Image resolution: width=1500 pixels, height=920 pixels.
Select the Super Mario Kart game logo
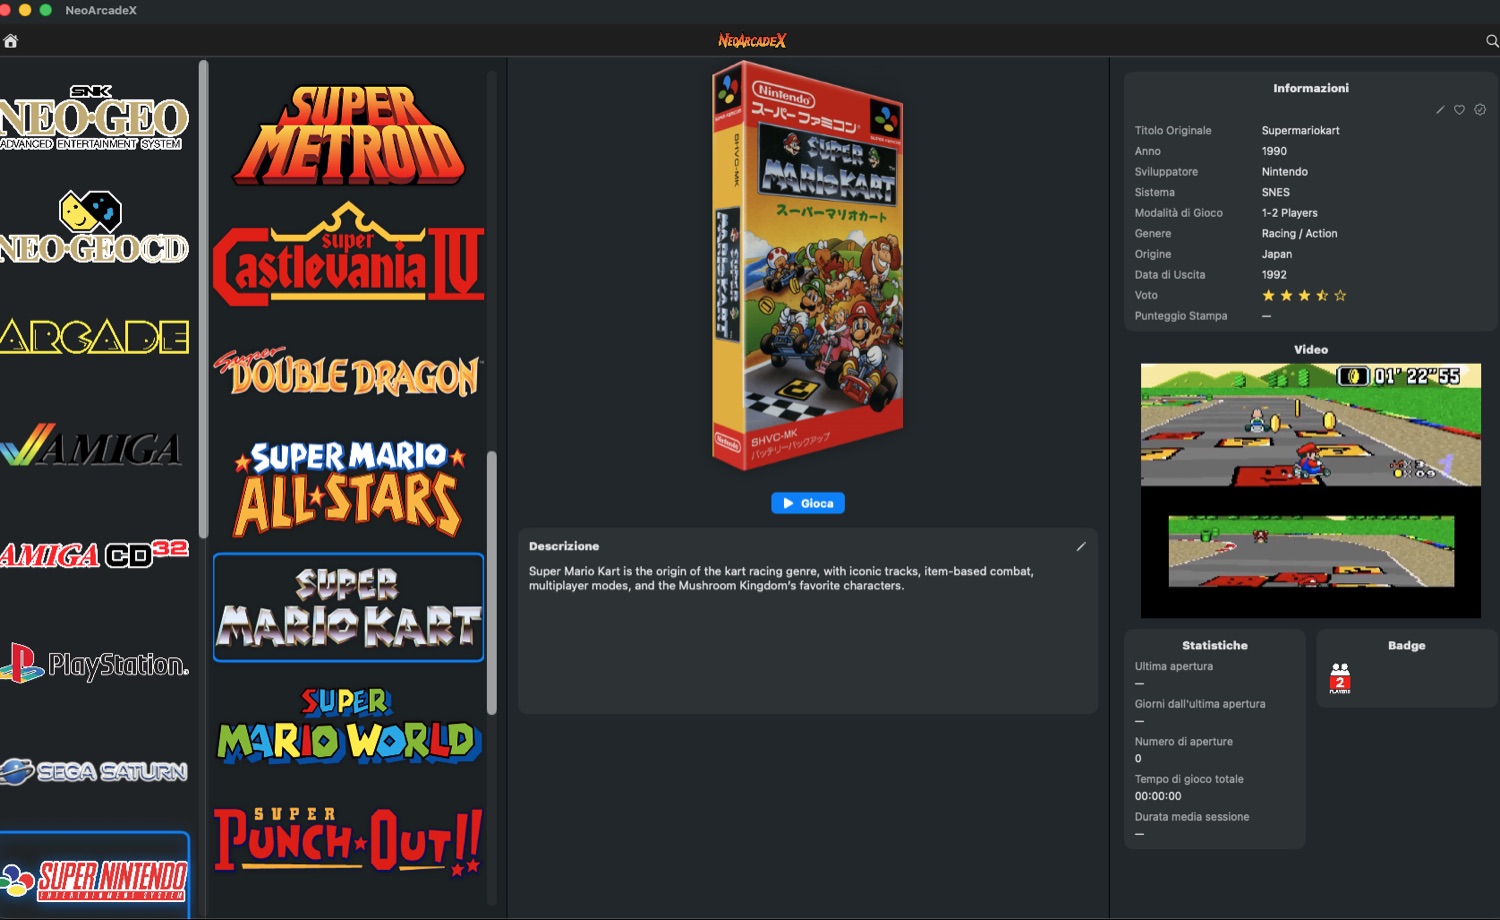coord(349,607)
